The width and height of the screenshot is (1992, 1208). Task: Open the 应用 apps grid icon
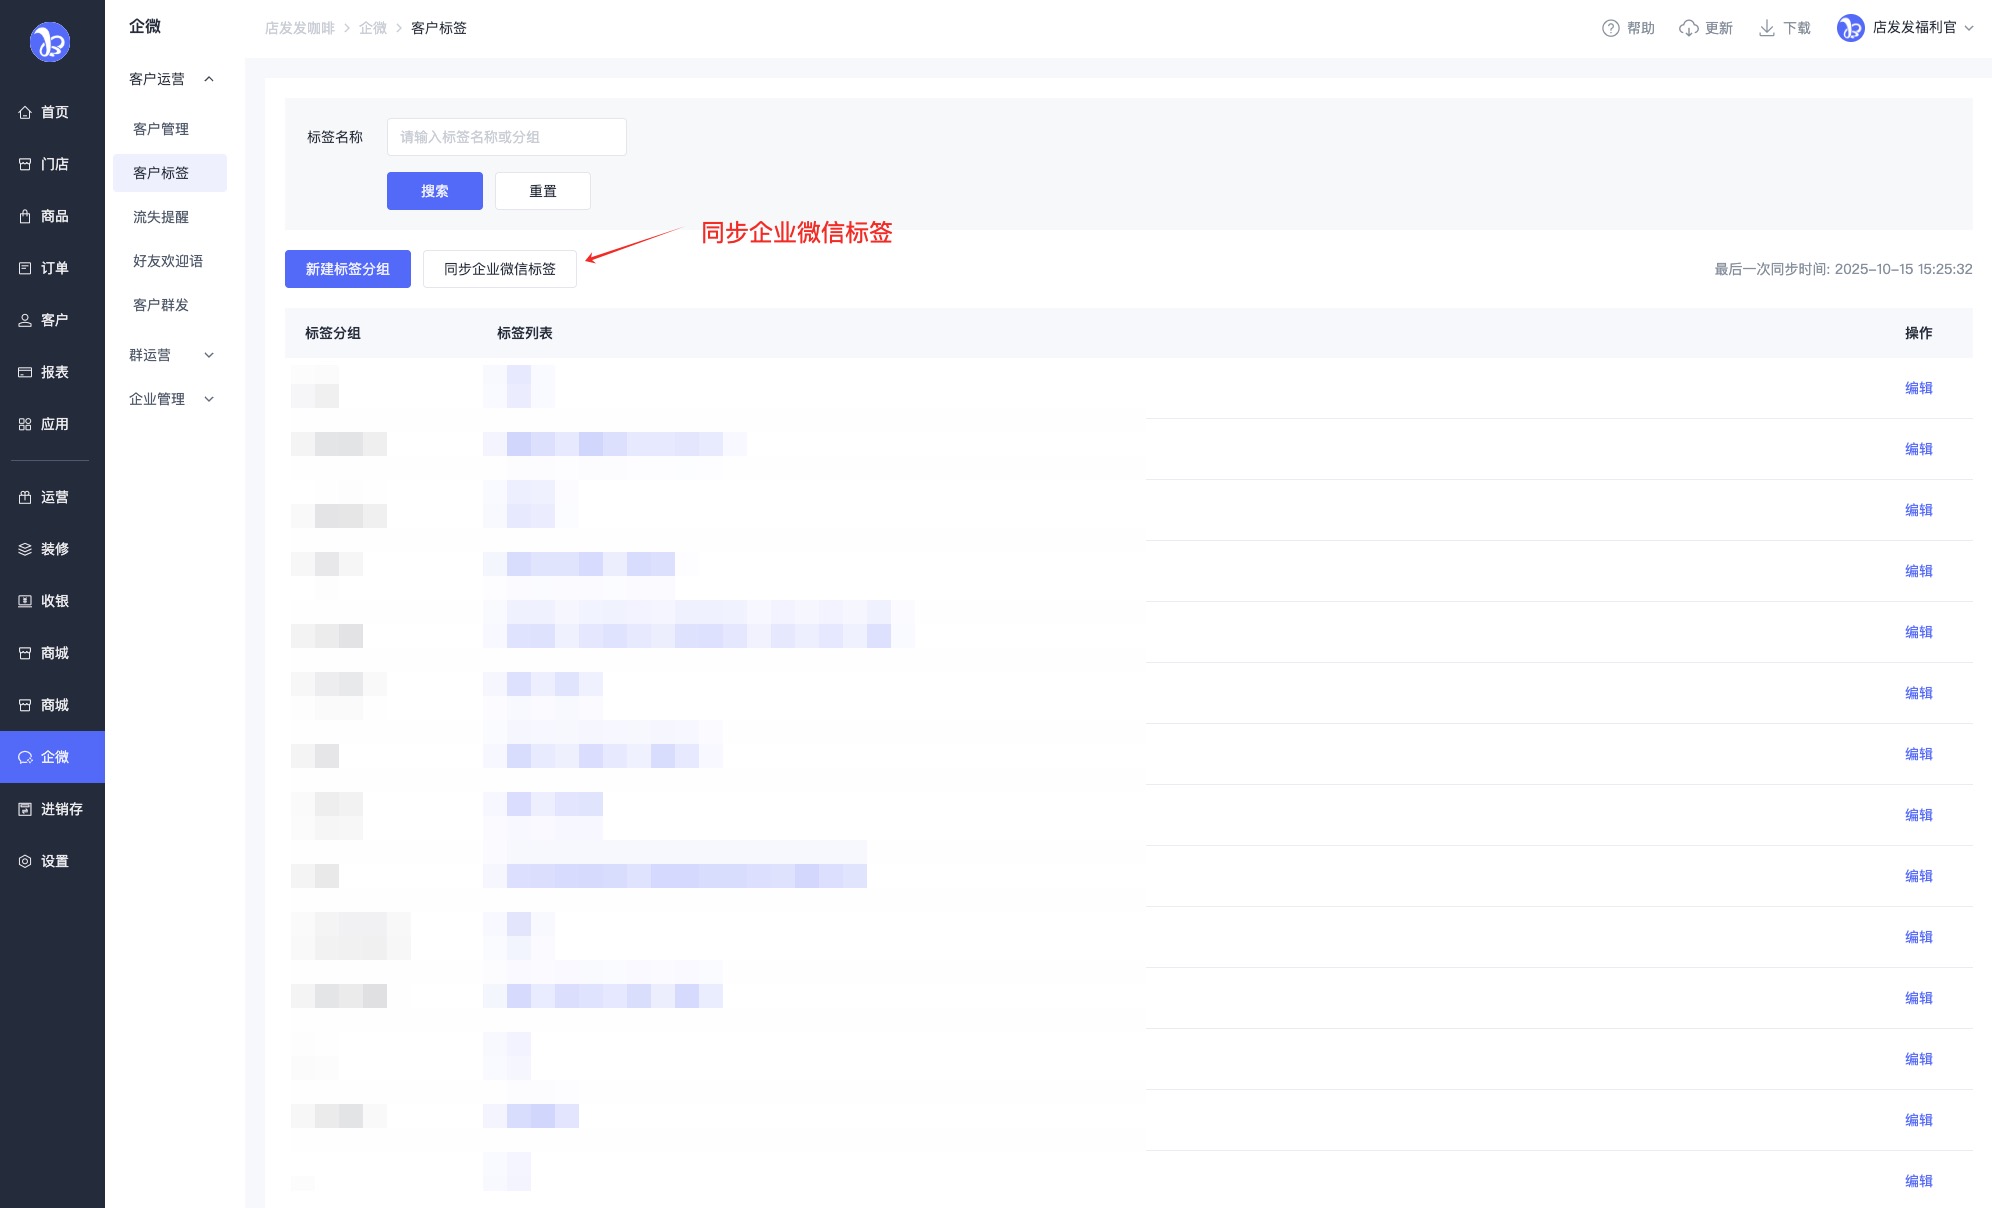point(25,424)
